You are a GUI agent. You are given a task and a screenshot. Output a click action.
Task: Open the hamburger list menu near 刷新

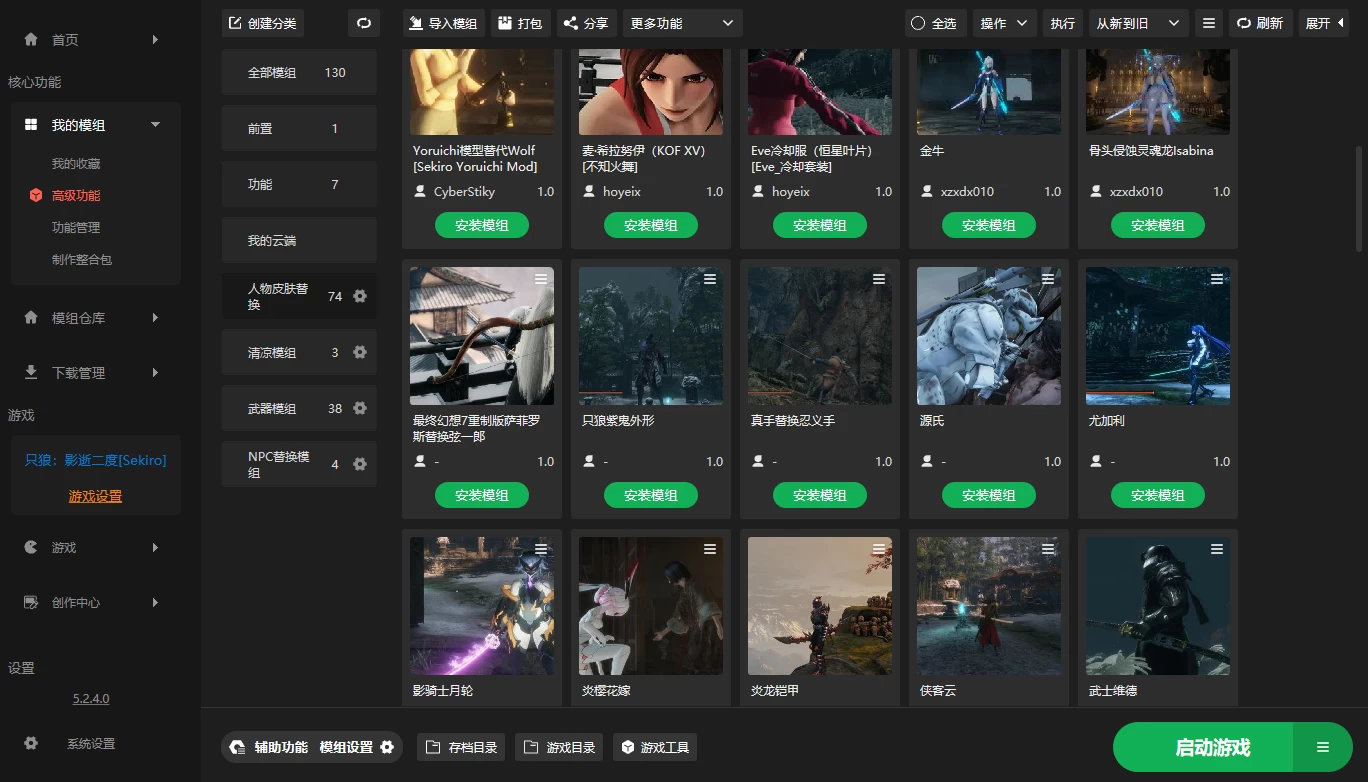[x=1208, y=22]
